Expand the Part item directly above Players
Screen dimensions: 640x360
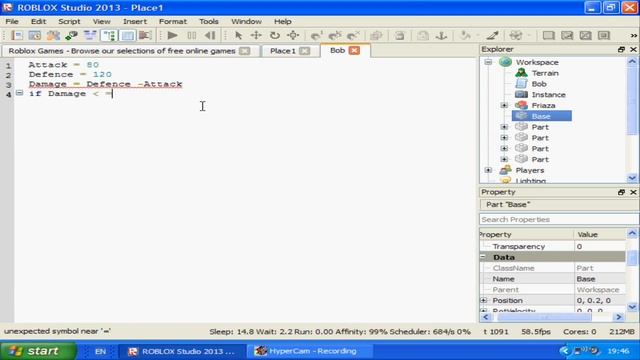point(504,159)
